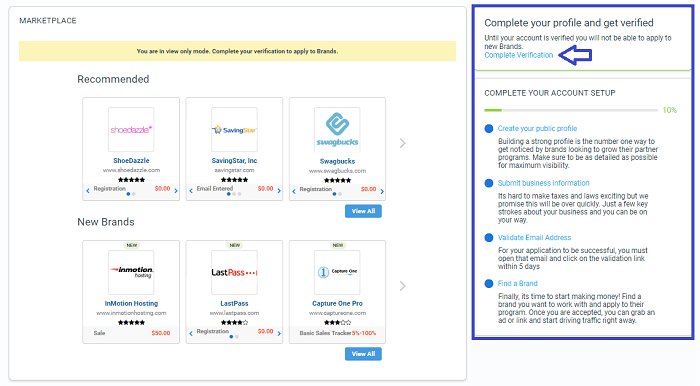
Task: Open Submit business information step
Action: click(543, 183)
